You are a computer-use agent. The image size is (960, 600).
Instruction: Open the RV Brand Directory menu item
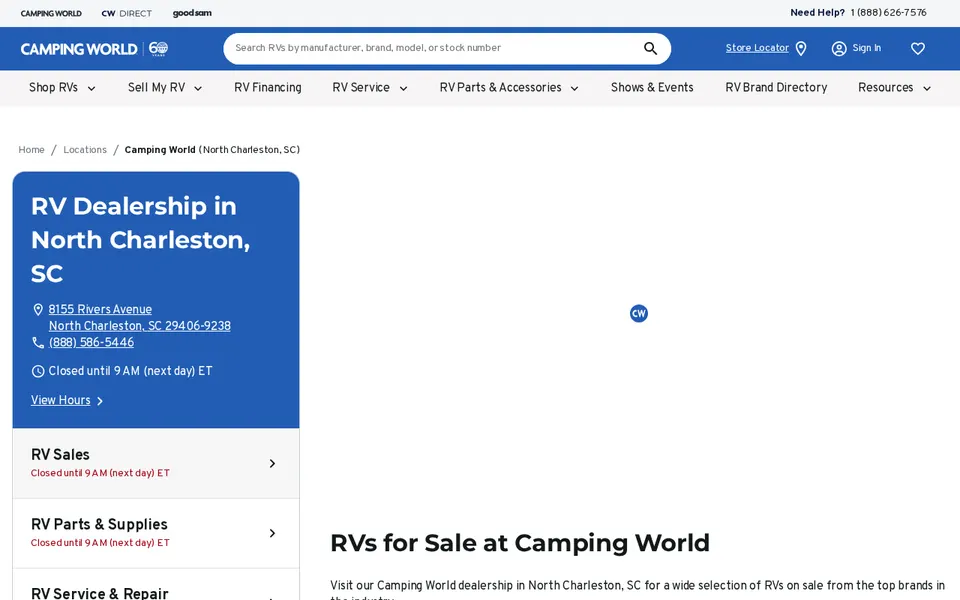click(776, 88)
